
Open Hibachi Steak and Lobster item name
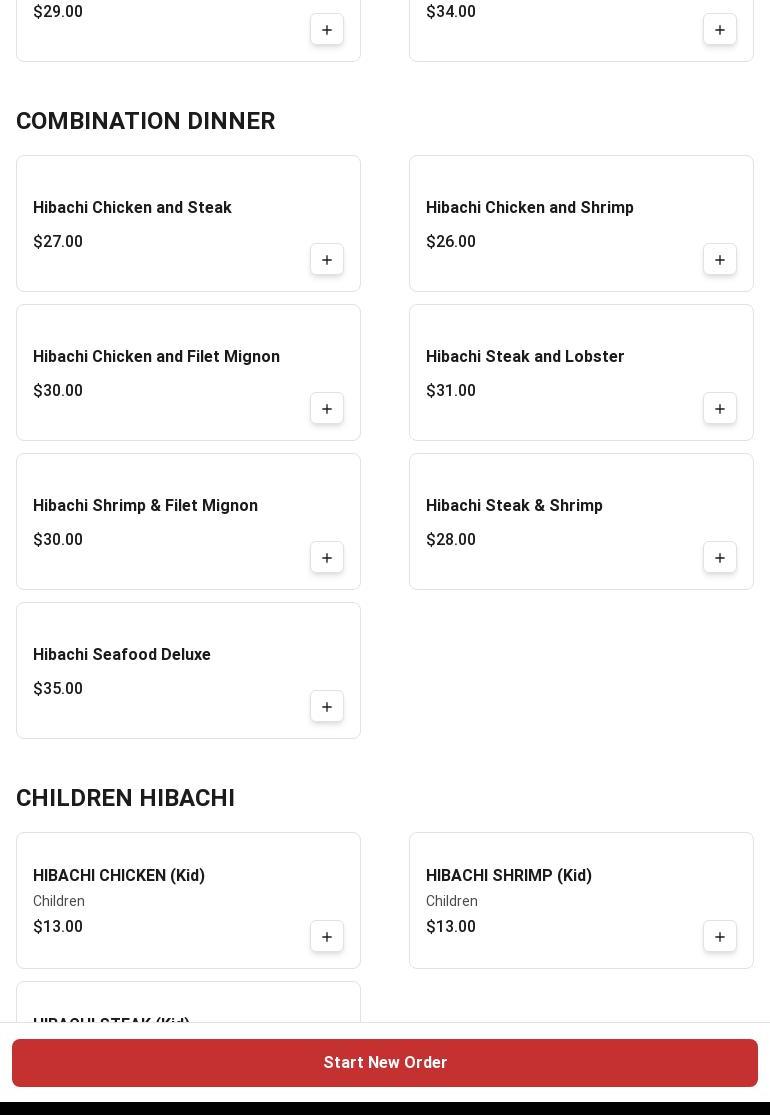click(525, 356)
